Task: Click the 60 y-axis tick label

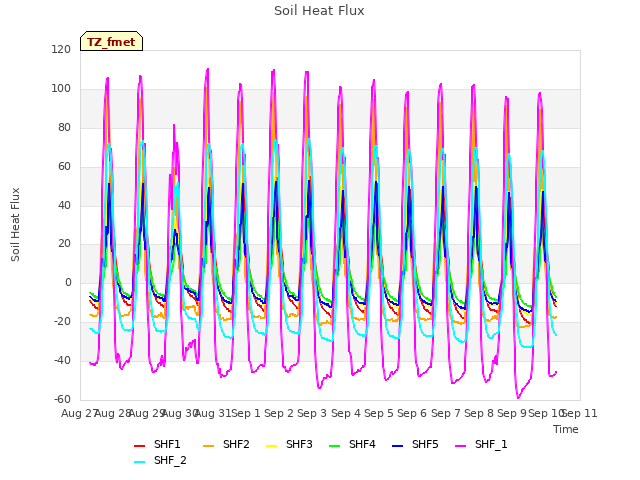Action: coord(64,166)
